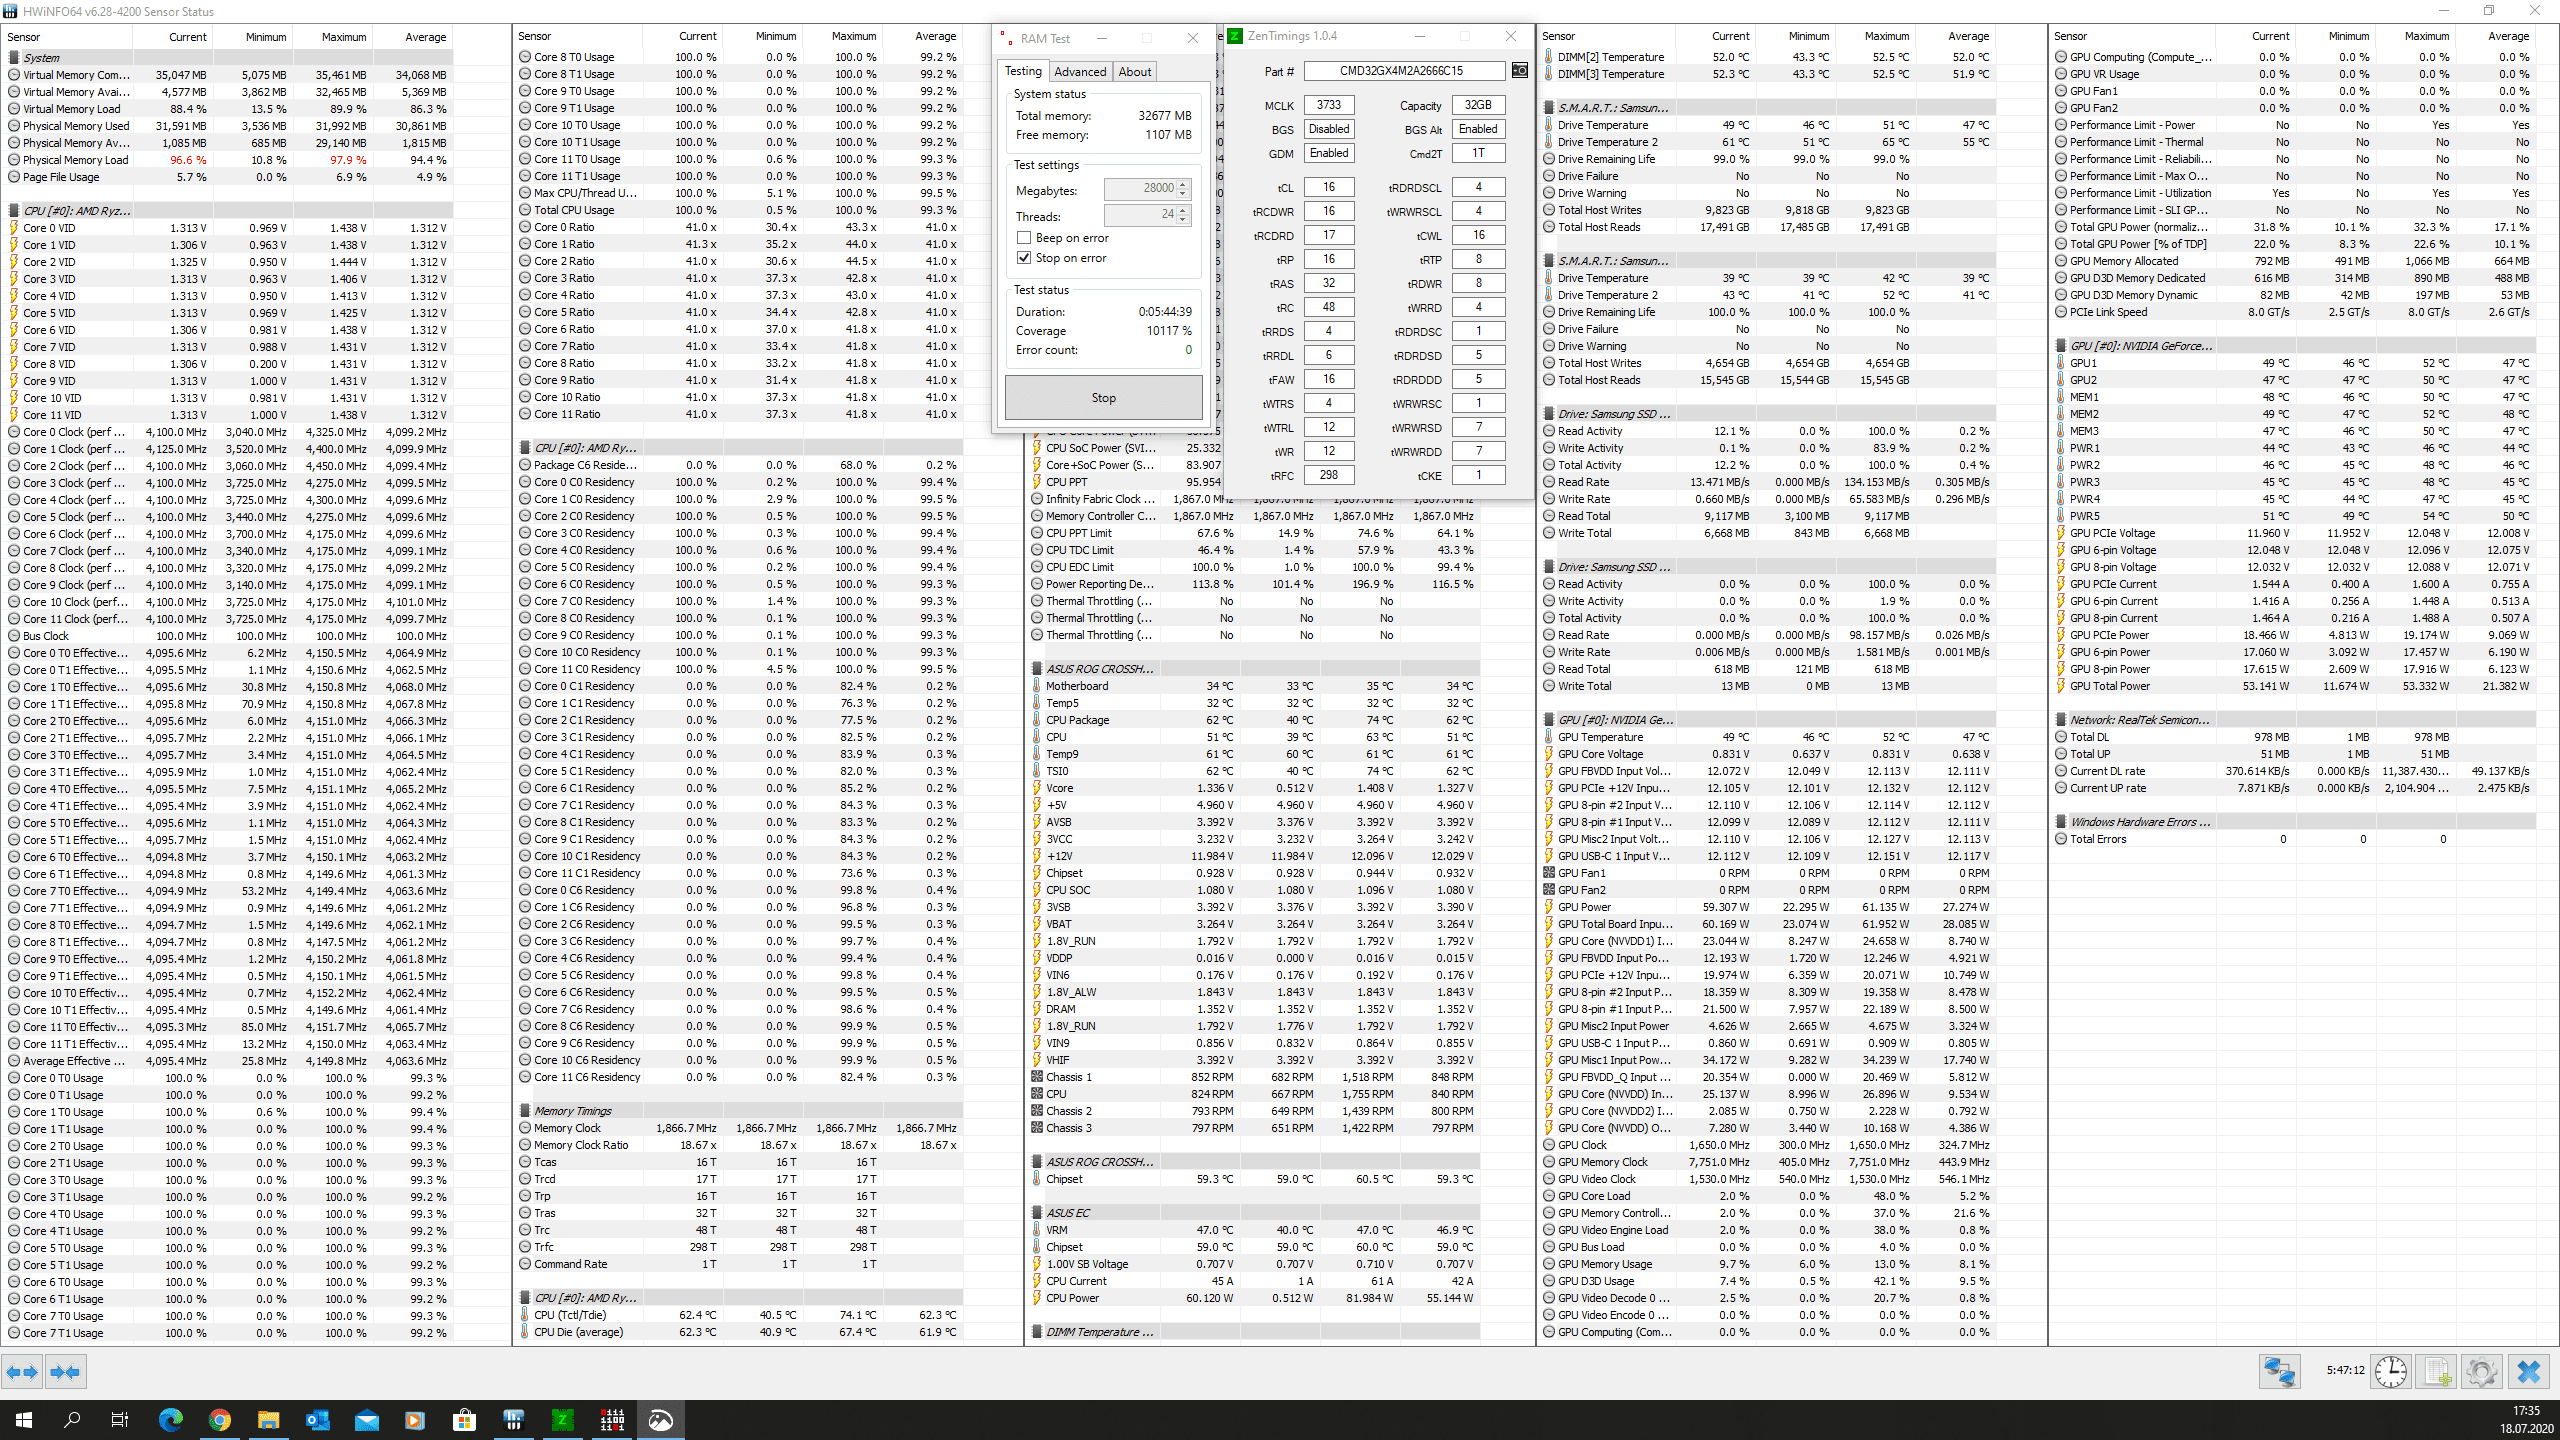The width and height of the screenshot is (2560, 1440).
Task: Open File Explorer from the taskbar
Action: [x=268, y=1419]
